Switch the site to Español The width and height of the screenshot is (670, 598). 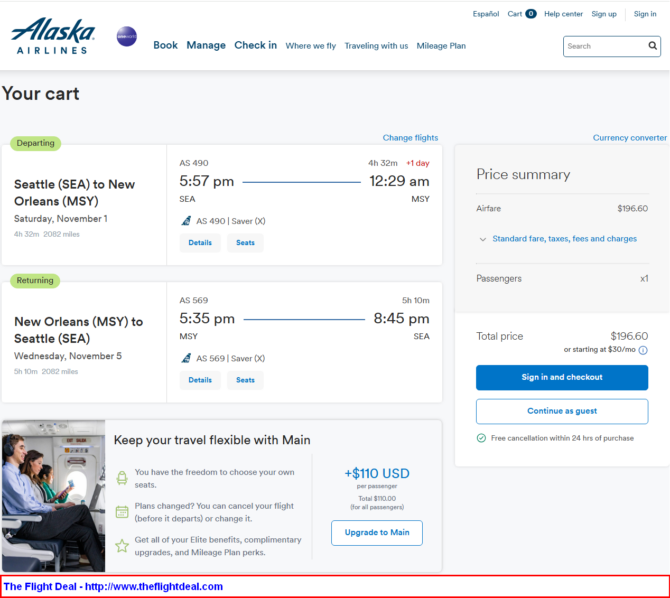pos(486,14)
